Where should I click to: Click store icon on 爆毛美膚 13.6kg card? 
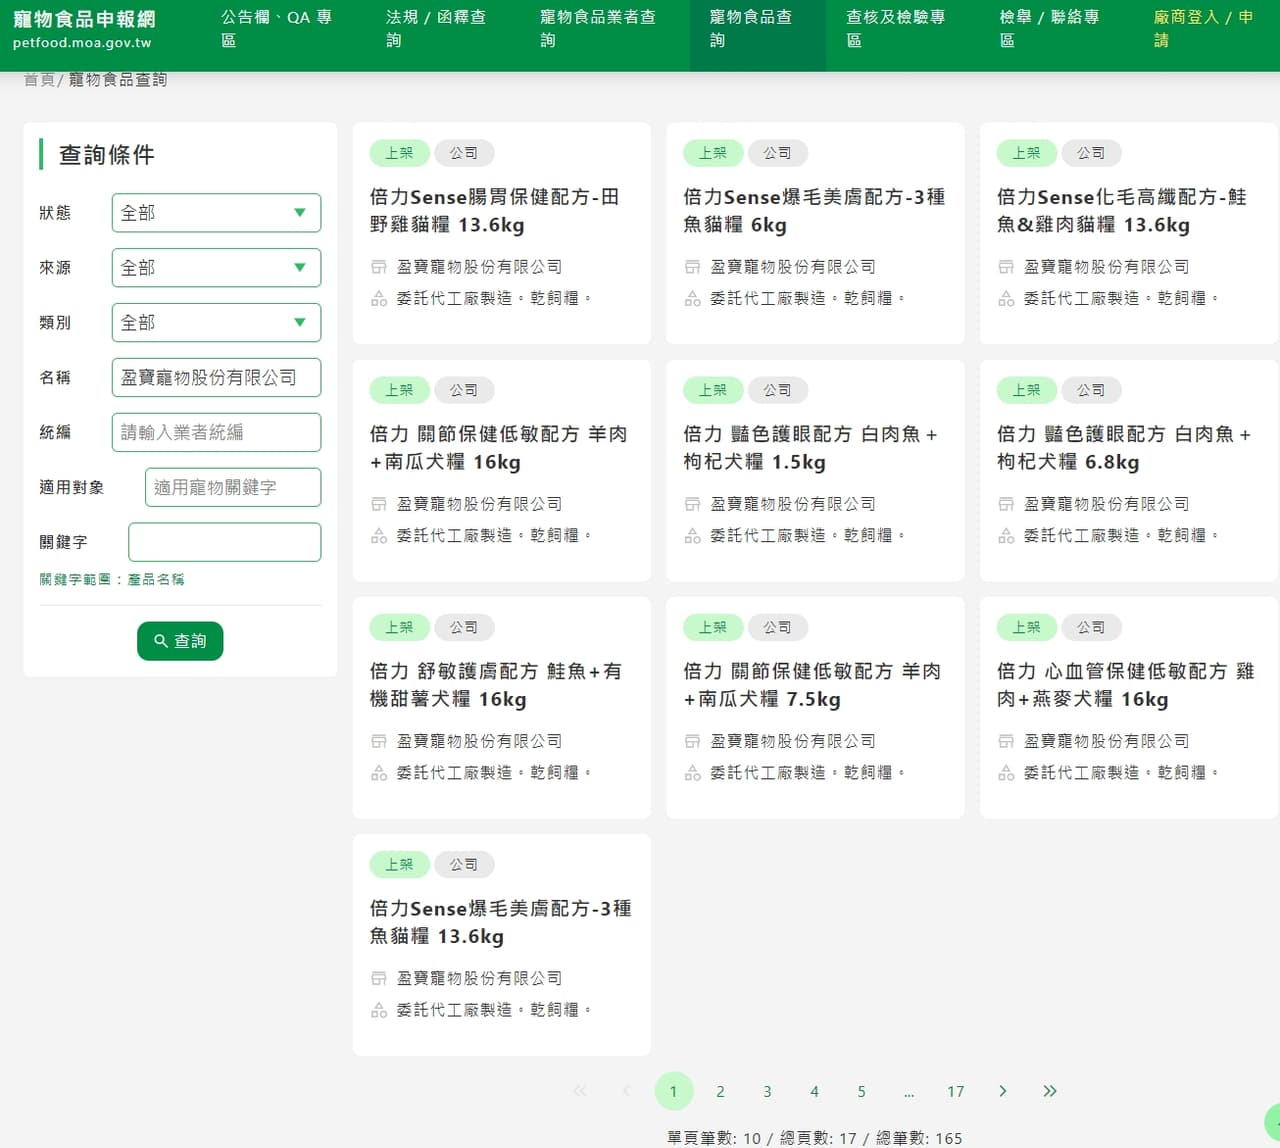coord(379,978)
